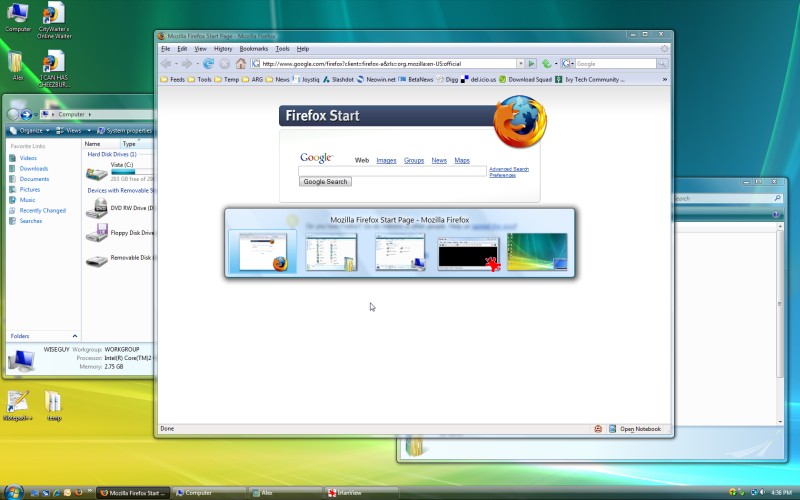Select the Firefox thumbnail in task switcher
800x500 pixels.
(x=262, y=252)
